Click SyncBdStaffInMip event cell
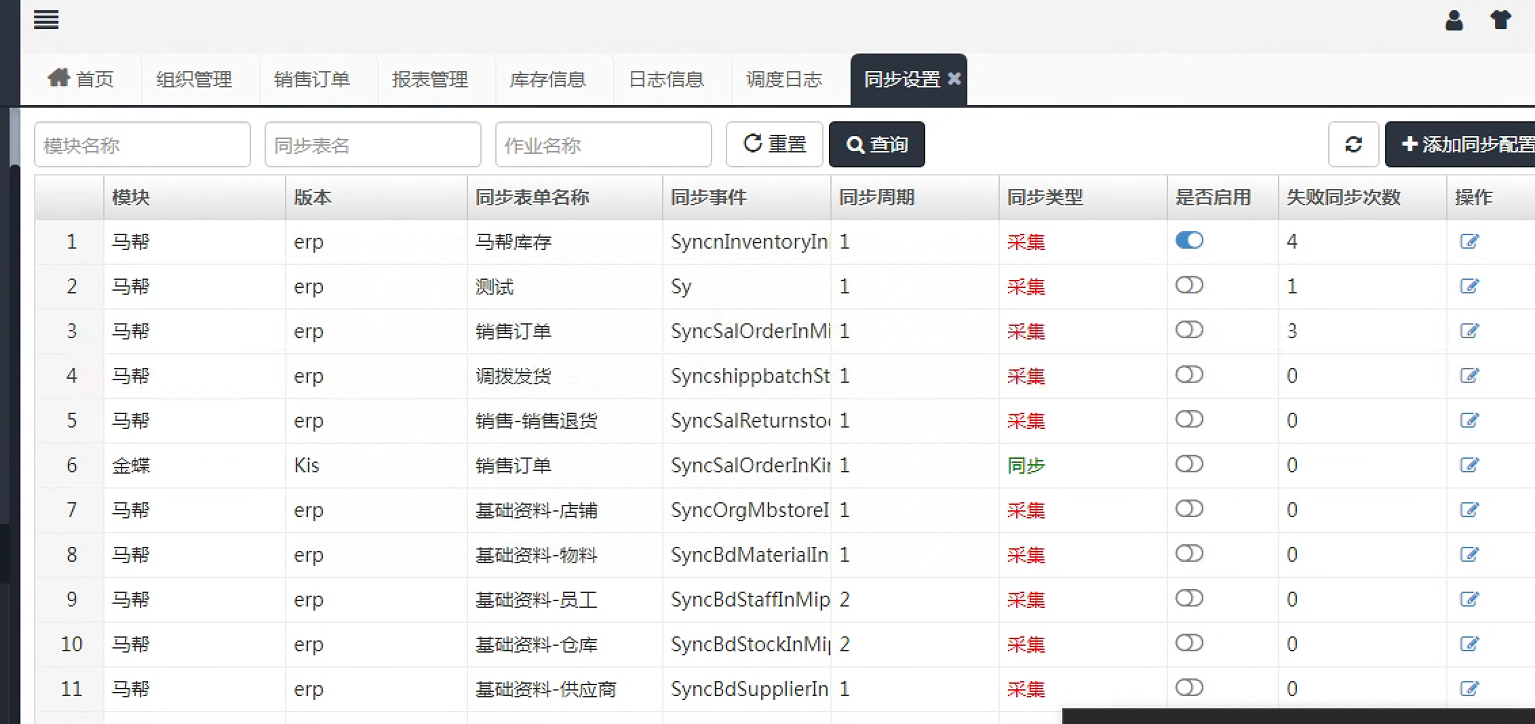This screenshot has width=1535, height=724. 747,599
